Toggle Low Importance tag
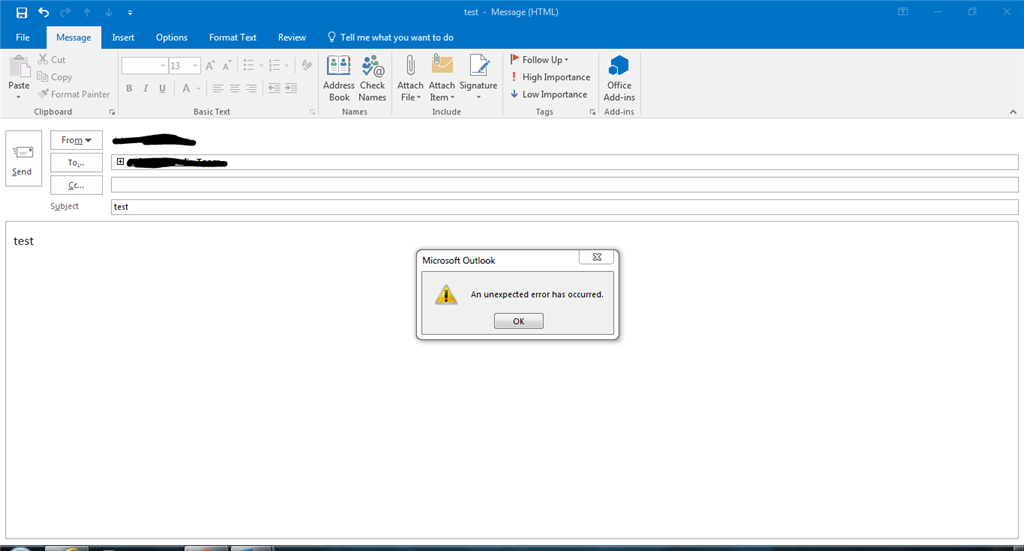The height and width of the screenshot is (551, 1024). pyautogui.click(x=549, y=94)
